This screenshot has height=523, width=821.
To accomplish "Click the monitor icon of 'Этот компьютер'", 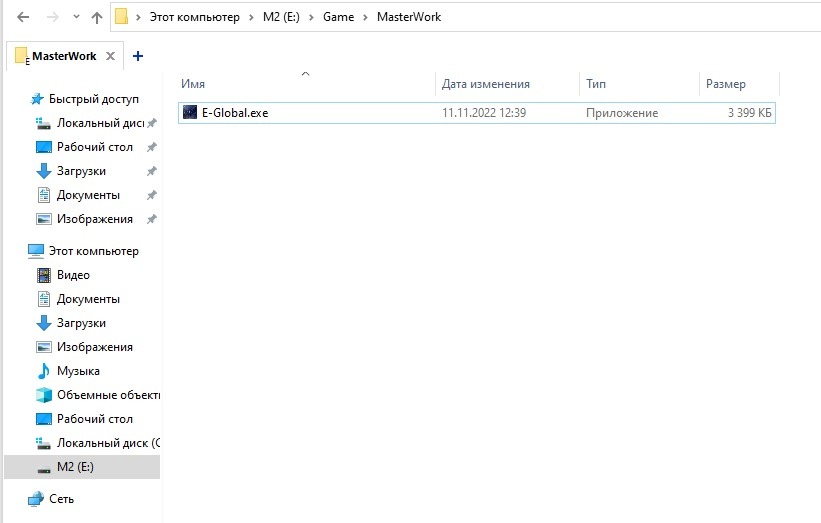I will click(36, 251).
